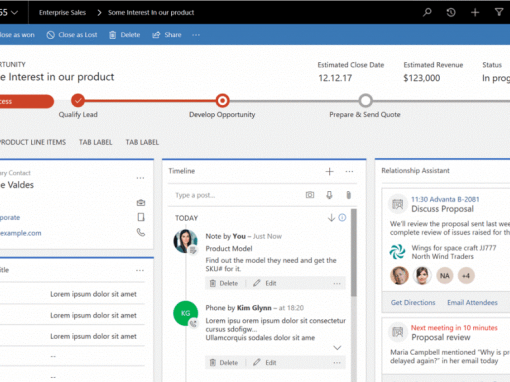This screenshot has height=382, width=510.
Task: Open the advanced filter funnel icon
Action: [x=499, y=12]
